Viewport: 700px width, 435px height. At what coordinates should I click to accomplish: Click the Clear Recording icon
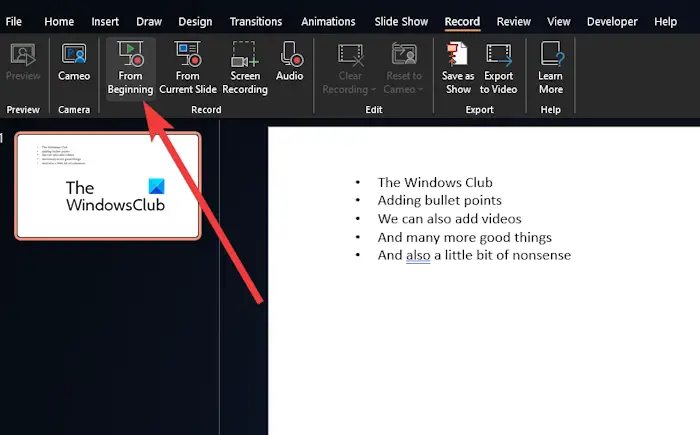350,54
